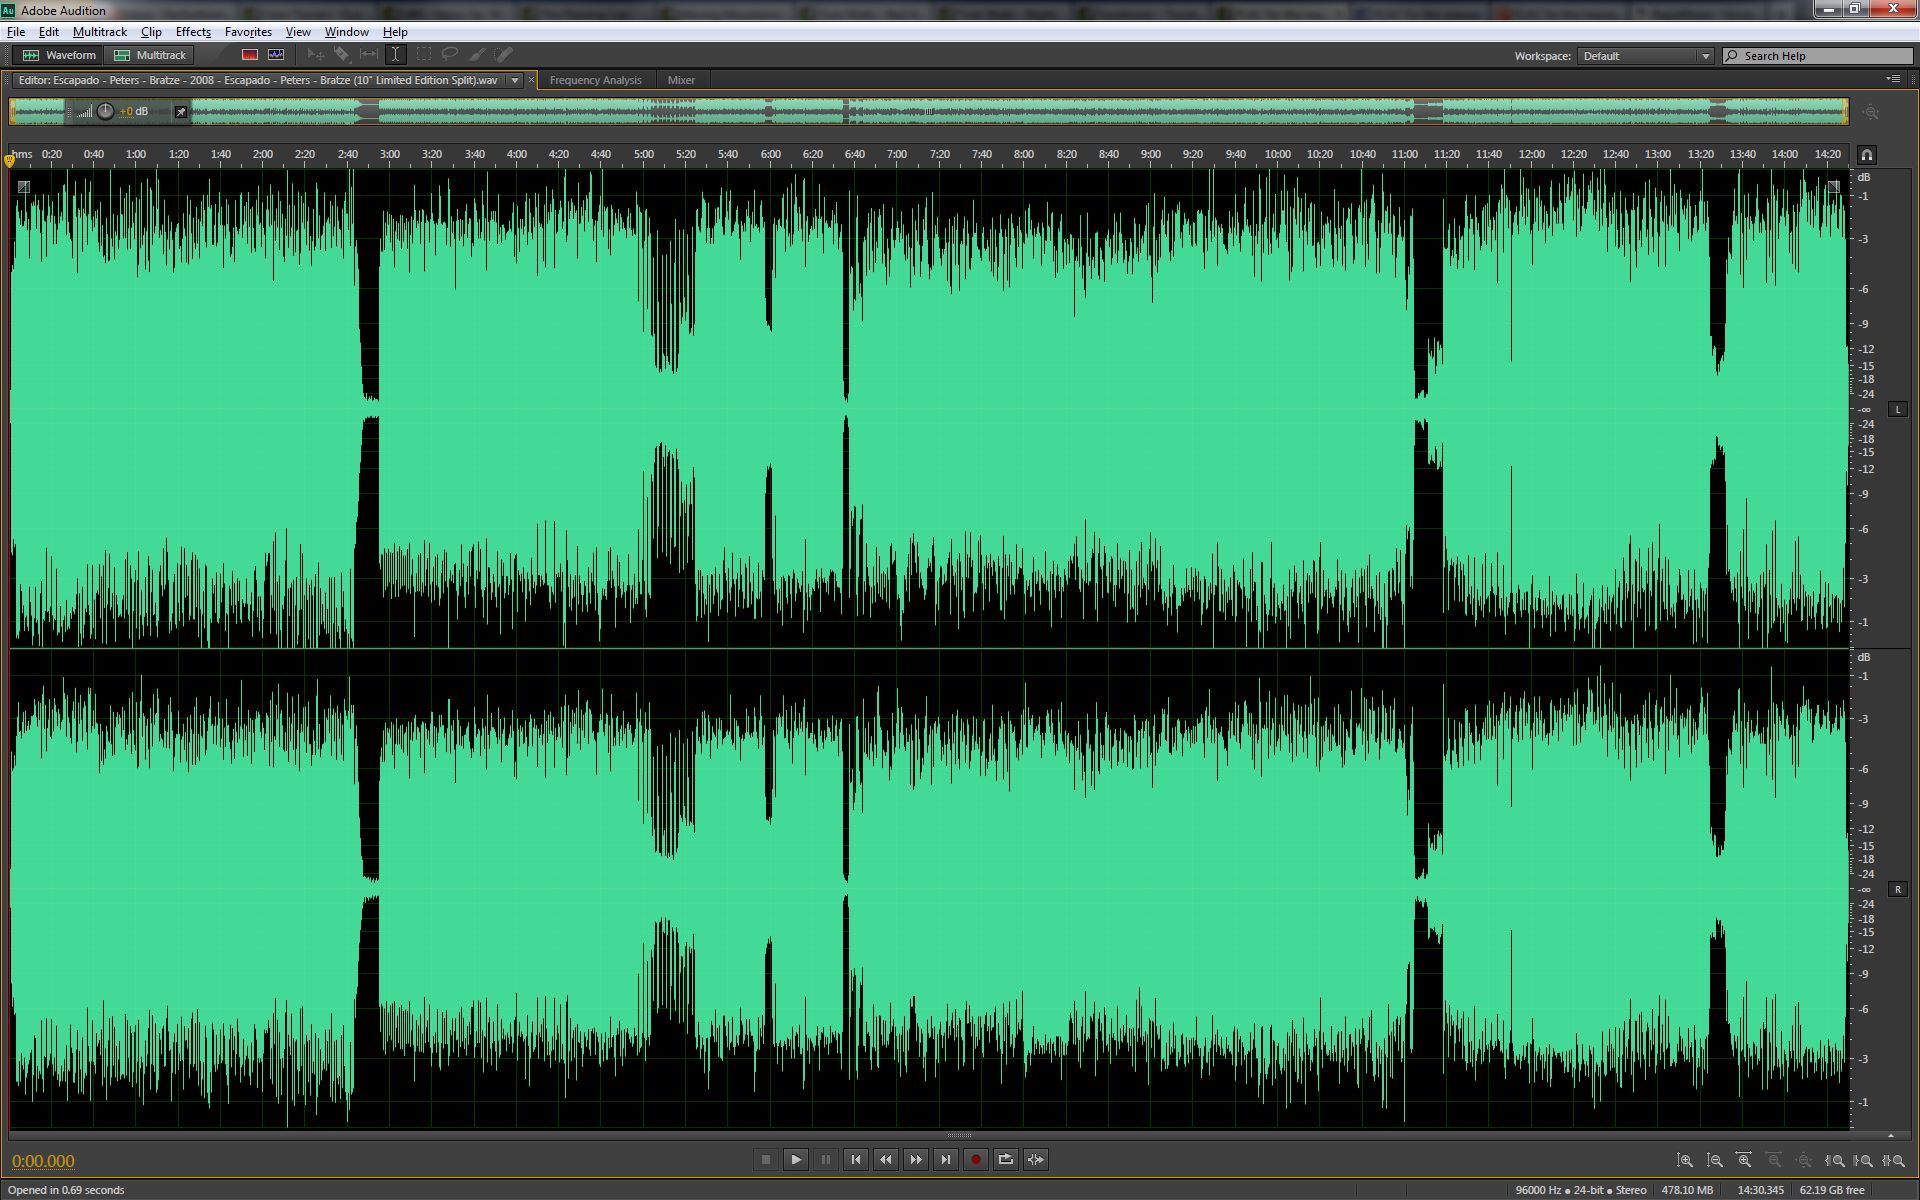Expand the editor file list dropdown
Screen dimensions: 1920x1200
tap(515, 80)
